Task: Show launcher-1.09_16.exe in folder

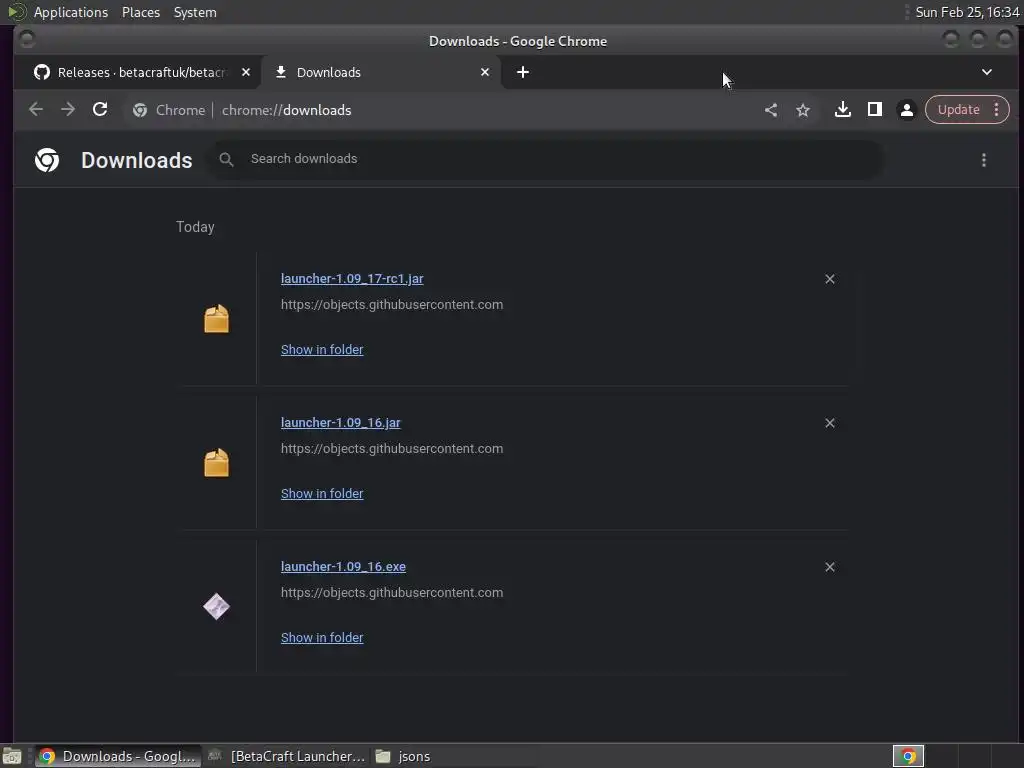Action: tap(322, 638)
